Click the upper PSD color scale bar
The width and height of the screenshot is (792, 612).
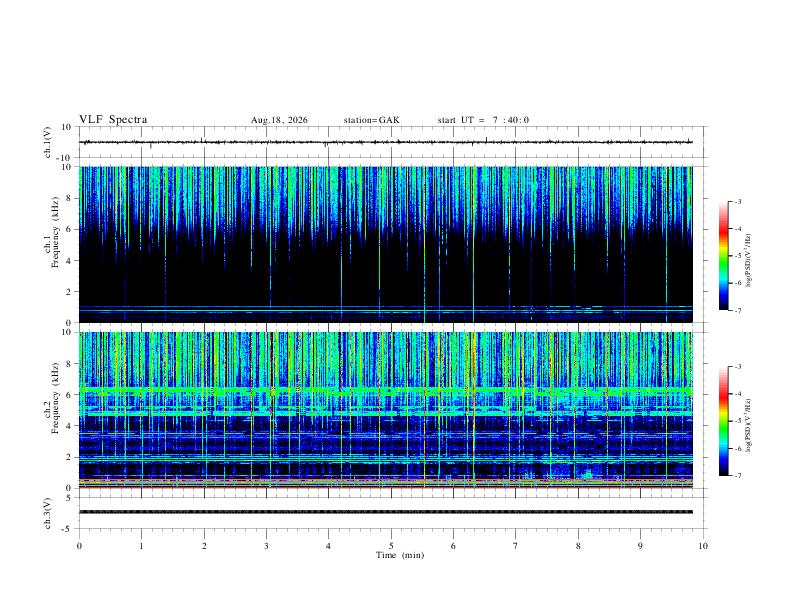click(x=723, y=256)
